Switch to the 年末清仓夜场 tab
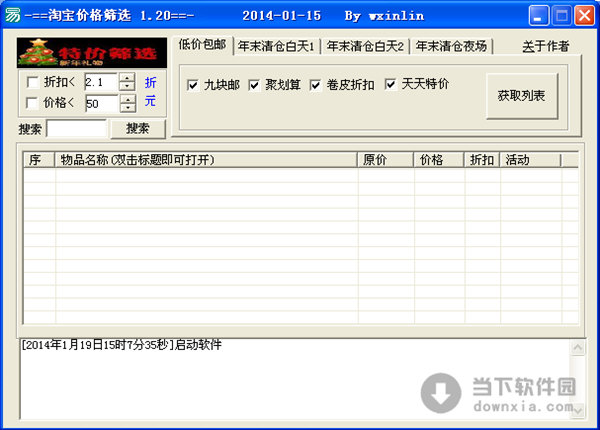 [x=452, y=46]
